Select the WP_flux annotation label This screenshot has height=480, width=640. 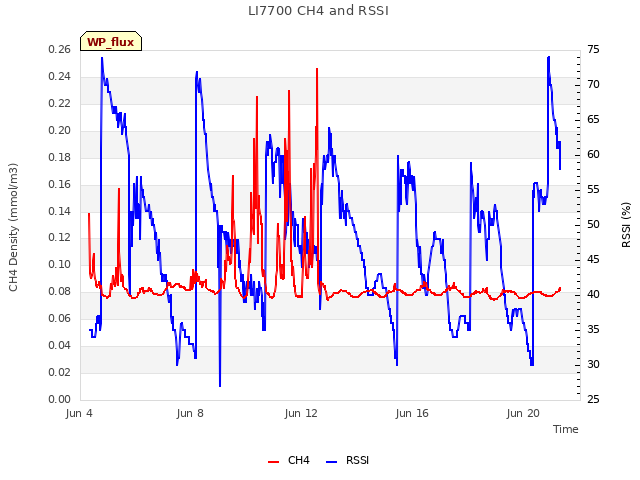[111, 42]
